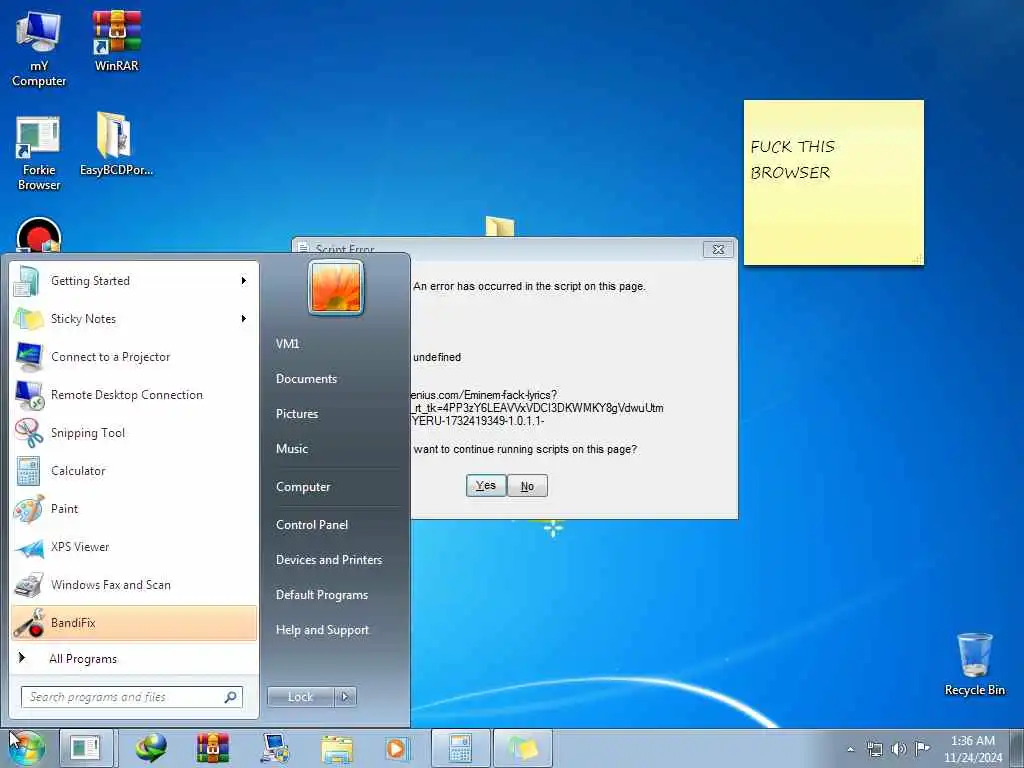Open Getting Started from the Start menu
This screenshot has height=768, width=1024.
click(x=134, y=281)
